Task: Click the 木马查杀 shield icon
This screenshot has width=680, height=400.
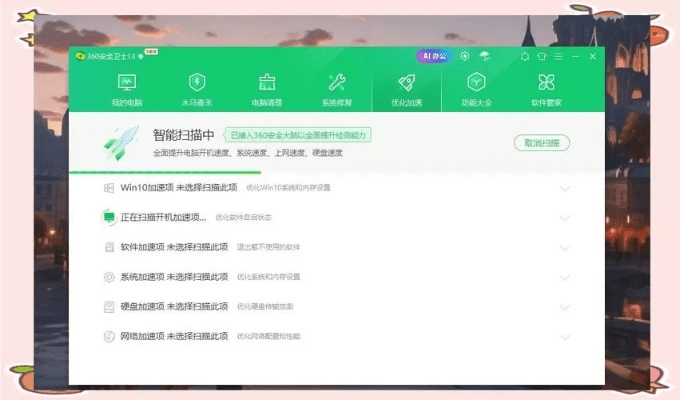Action: pyautogui.click(x=197, y=82)
